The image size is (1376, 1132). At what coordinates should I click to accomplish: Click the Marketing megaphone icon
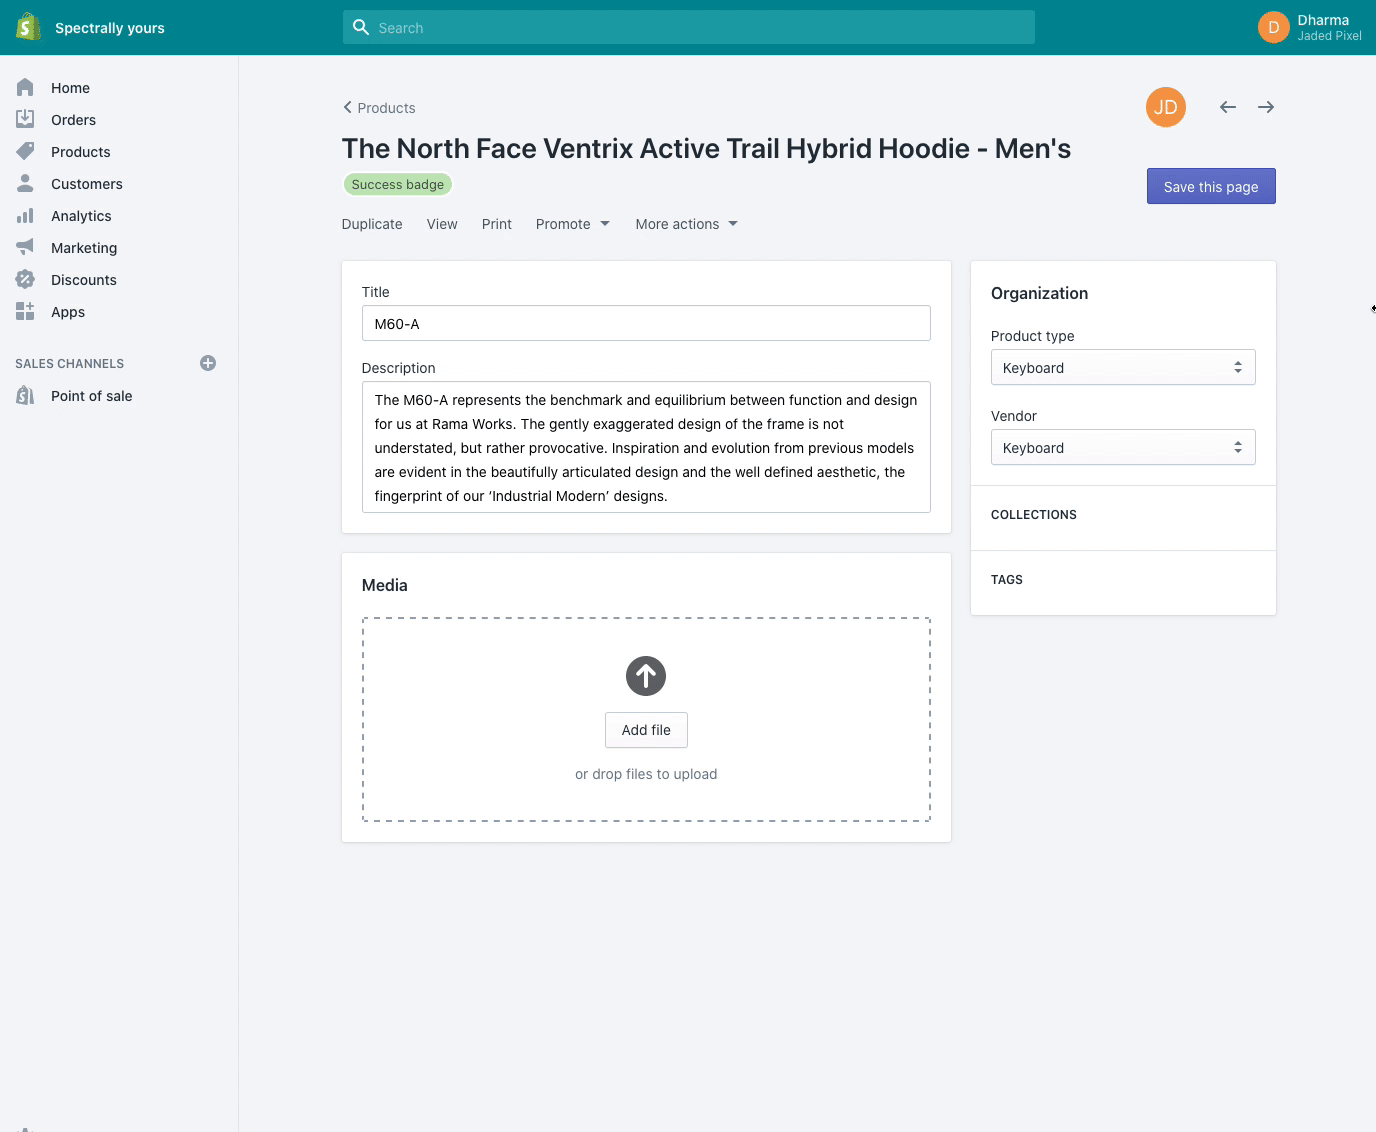25,247
